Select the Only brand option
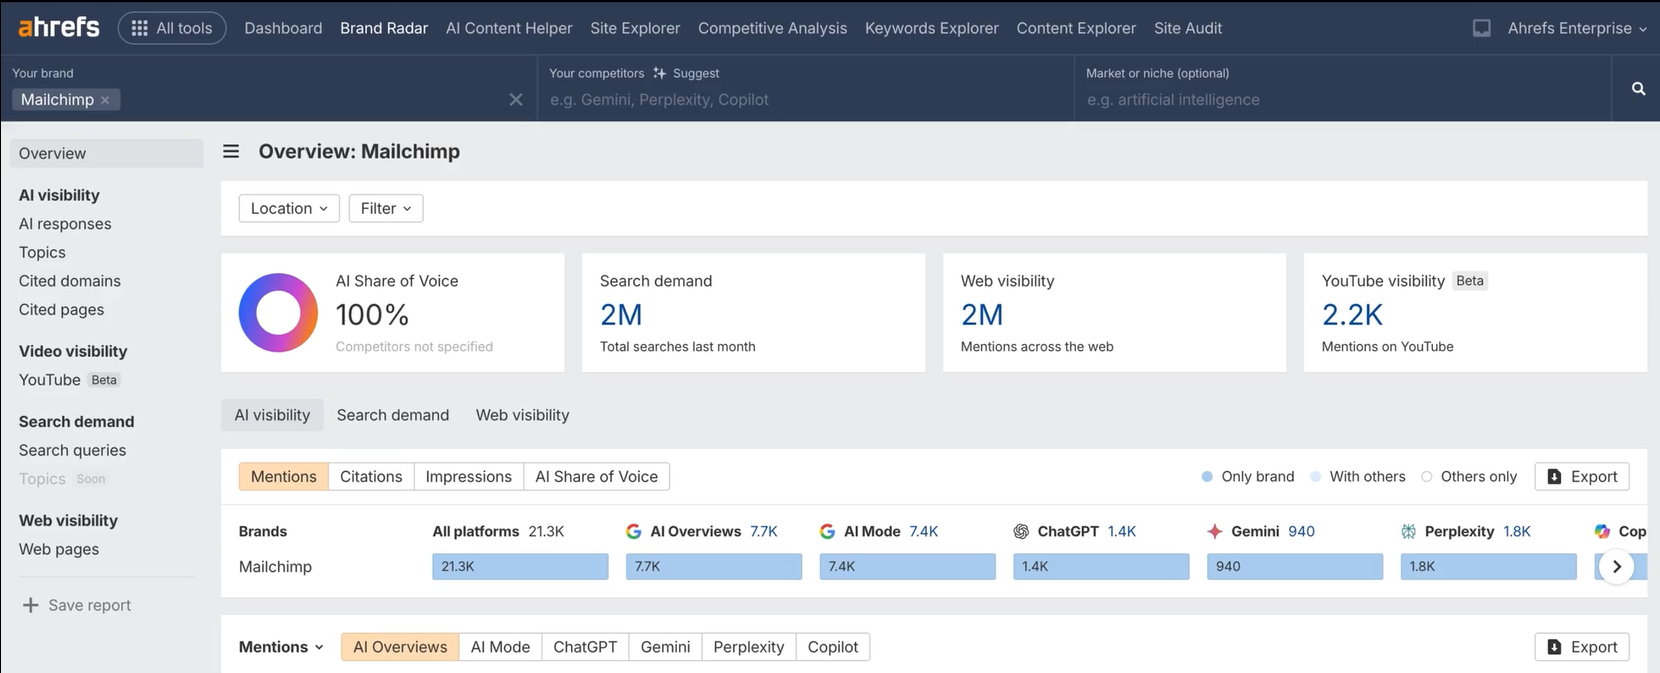The height and width of the screenshot is (673, 1660). (1247, 477)
